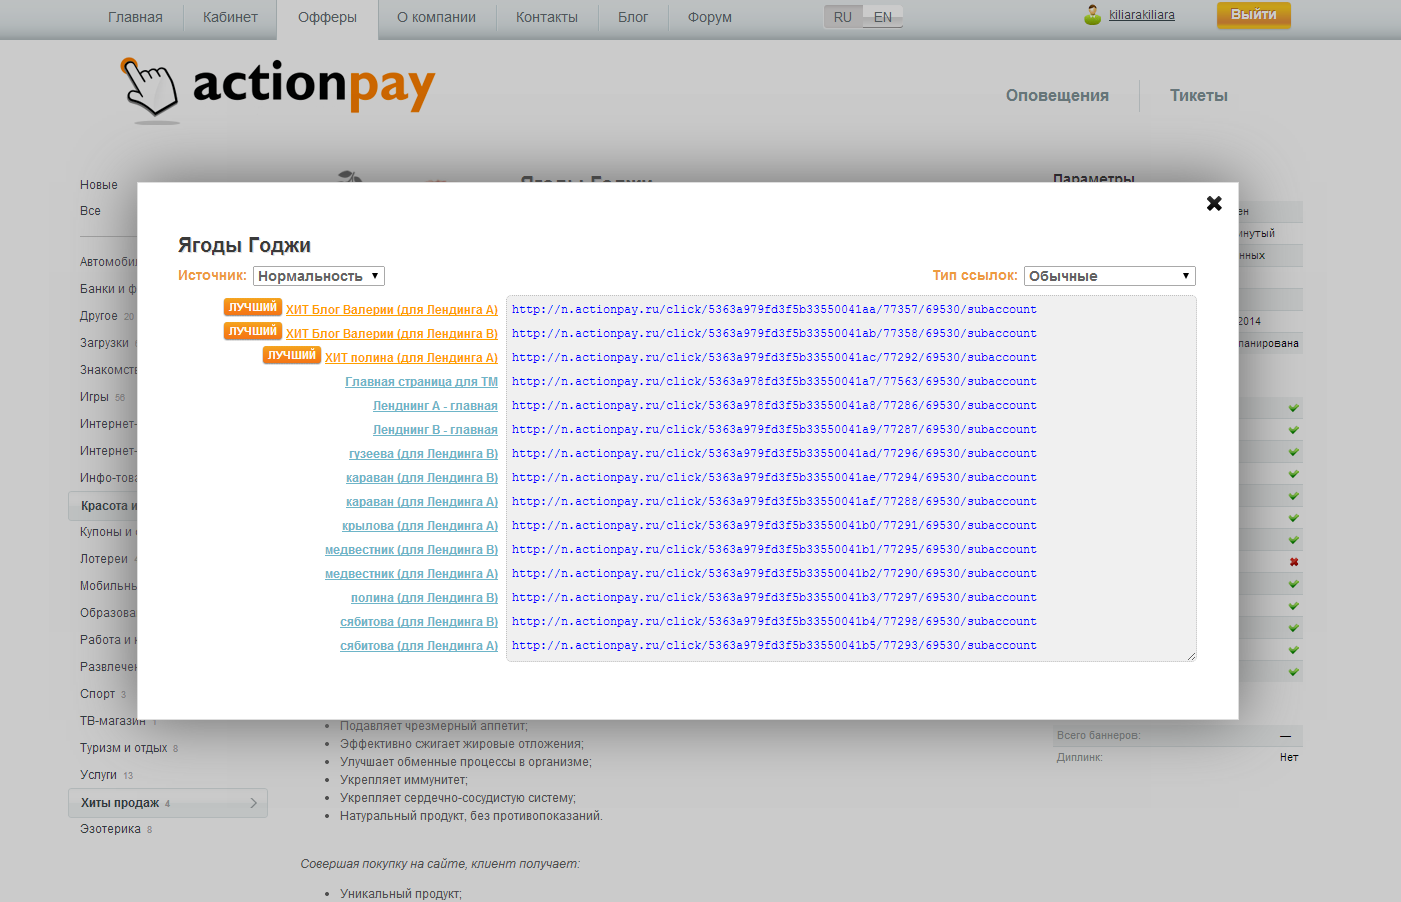
Task: Go to the Контакты nav tab
Action: pyautogui.click(x=547, y=17)
